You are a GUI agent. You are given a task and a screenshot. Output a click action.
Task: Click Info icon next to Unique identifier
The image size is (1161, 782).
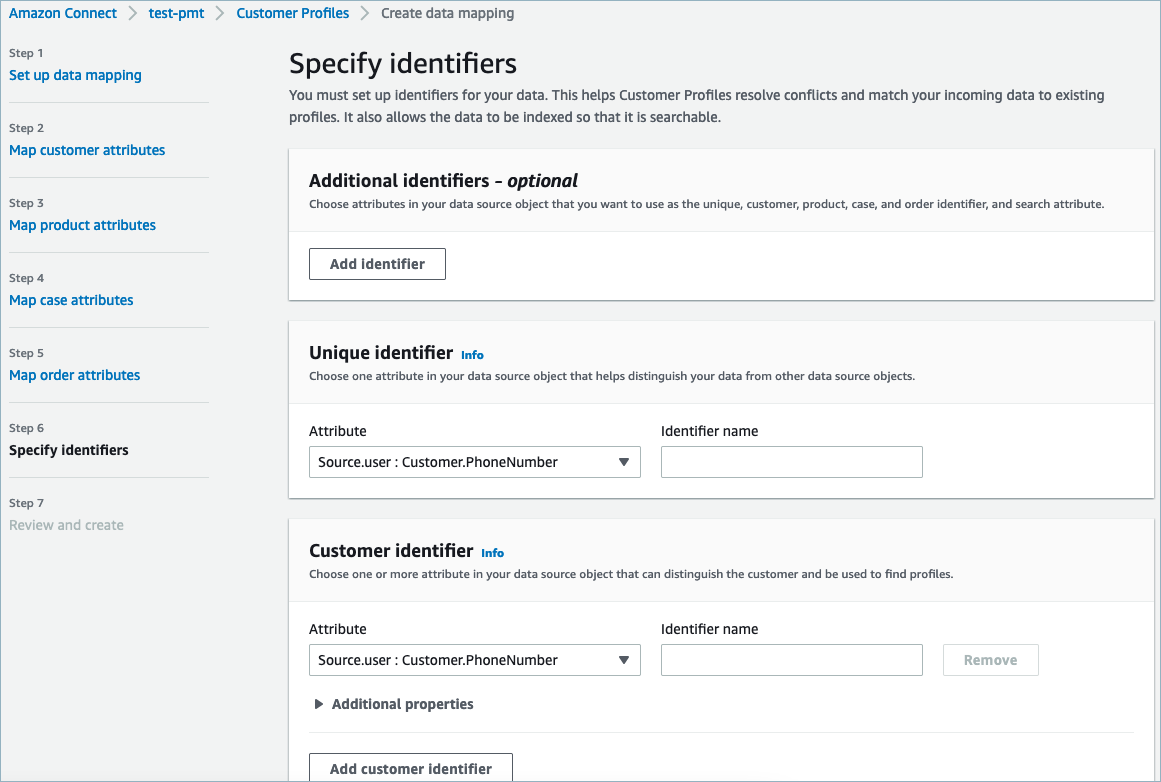(472, 355)
